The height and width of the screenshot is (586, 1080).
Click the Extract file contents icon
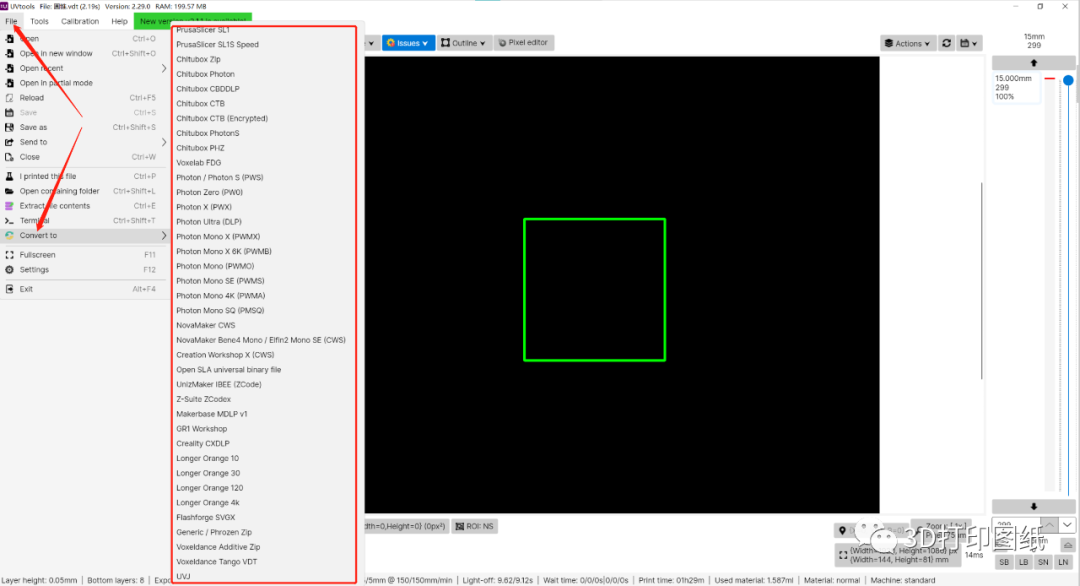[x=9, y=206]
